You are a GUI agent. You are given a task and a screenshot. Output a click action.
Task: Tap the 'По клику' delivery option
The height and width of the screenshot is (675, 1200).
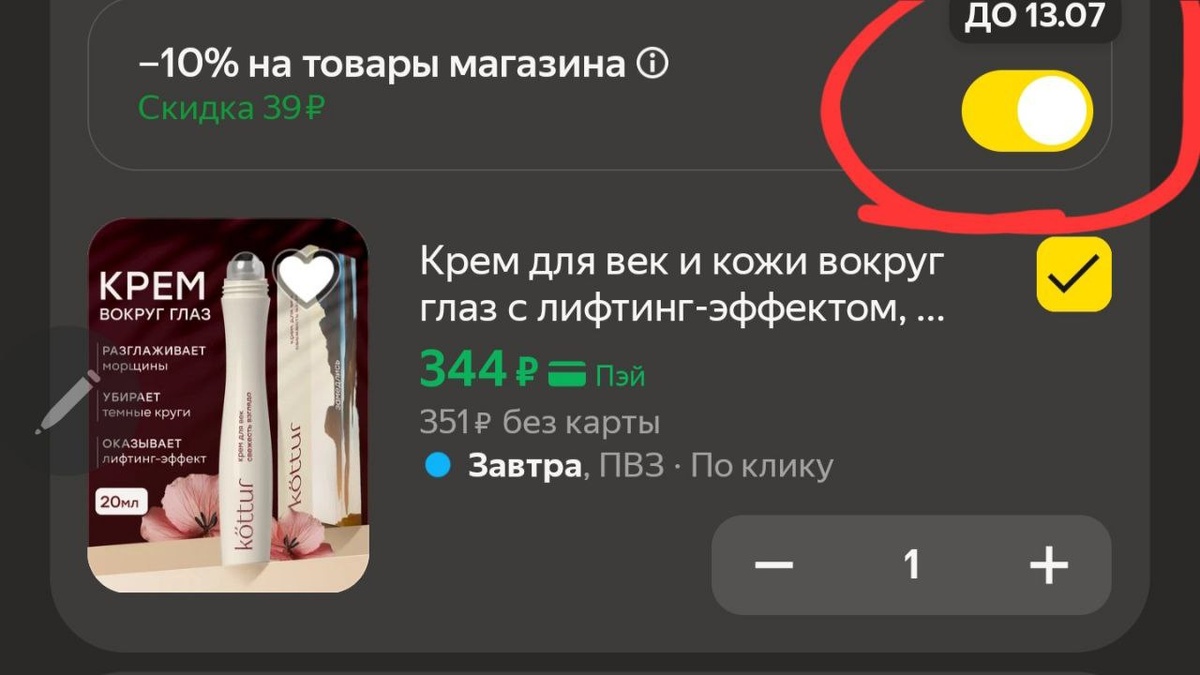click(762, 467)
